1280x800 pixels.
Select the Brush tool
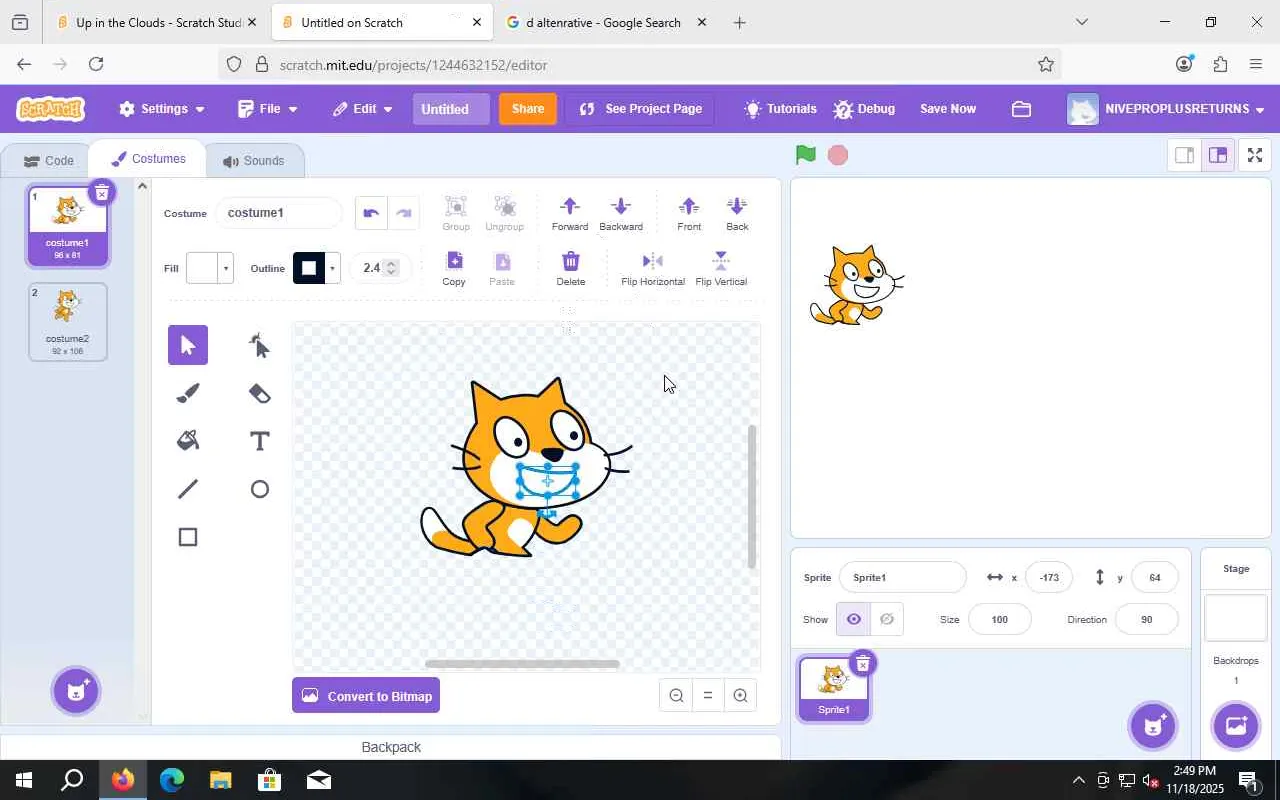click(188, 393)
